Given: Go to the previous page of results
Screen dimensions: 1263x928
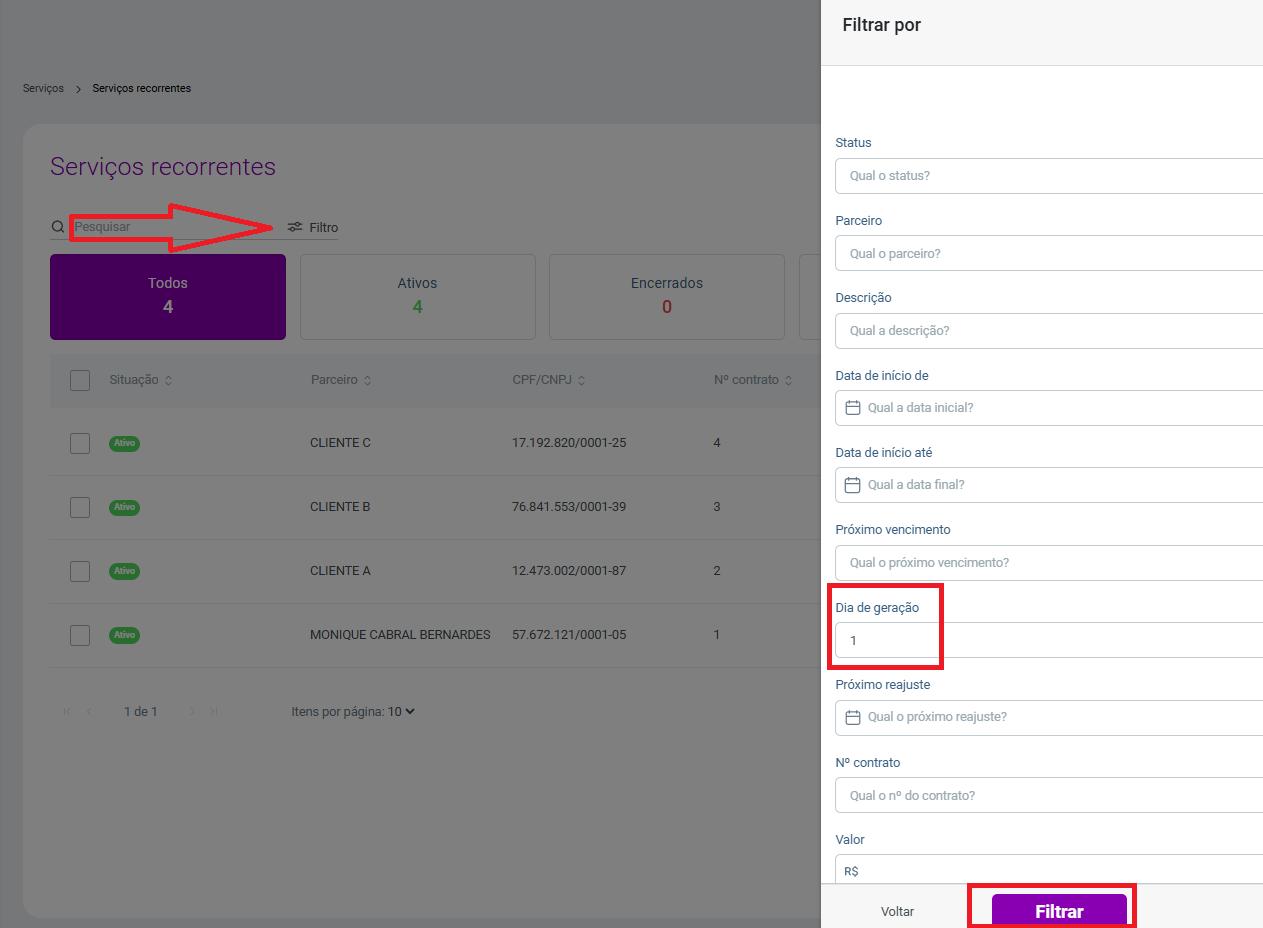Looking at the screenshot, I should tap(89, 712).
